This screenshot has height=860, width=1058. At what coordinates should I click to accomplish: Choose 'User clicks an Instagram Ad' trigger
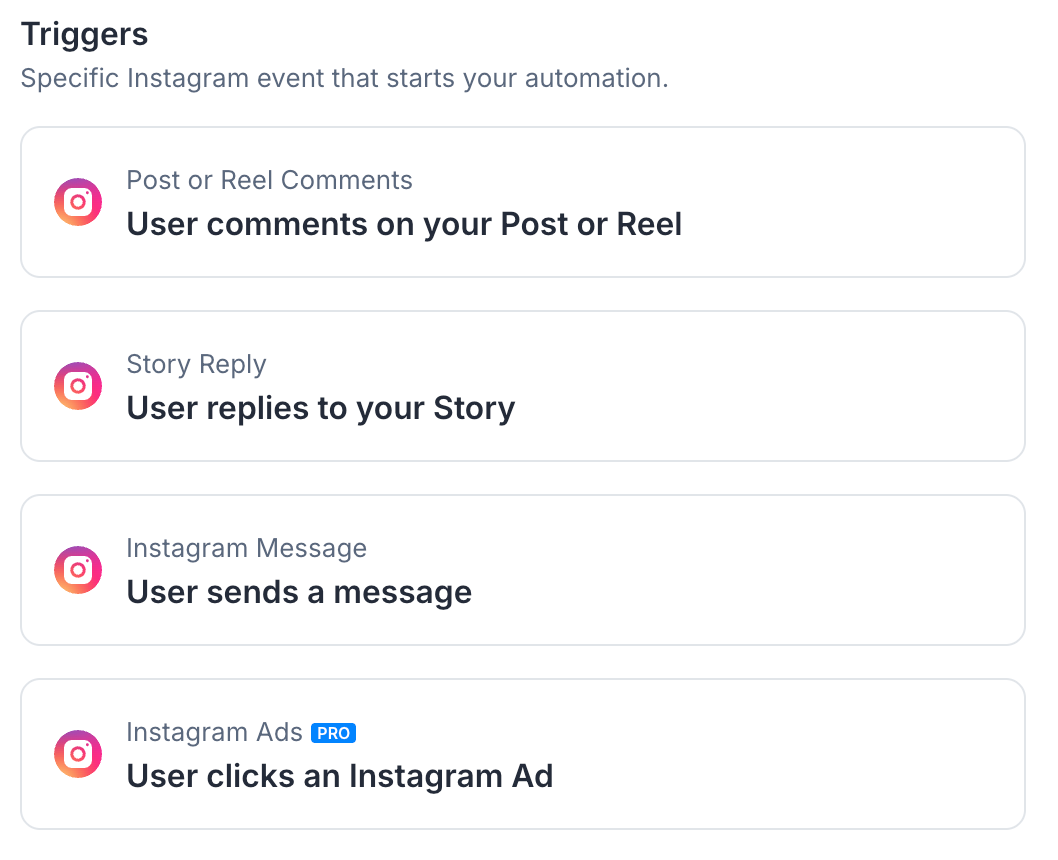pos(339,776)
